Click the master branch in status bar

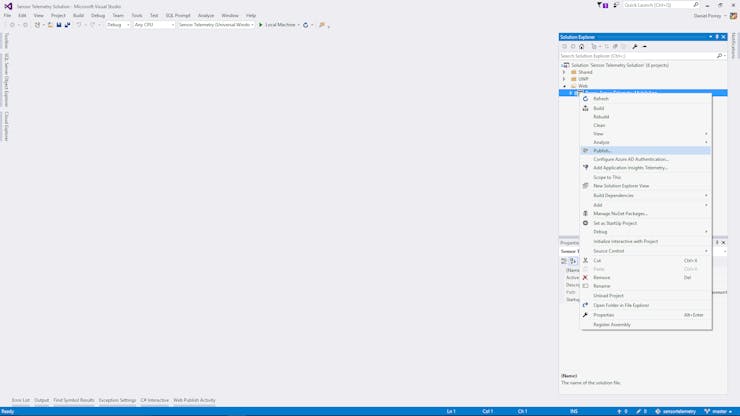(x=718, y=411)
